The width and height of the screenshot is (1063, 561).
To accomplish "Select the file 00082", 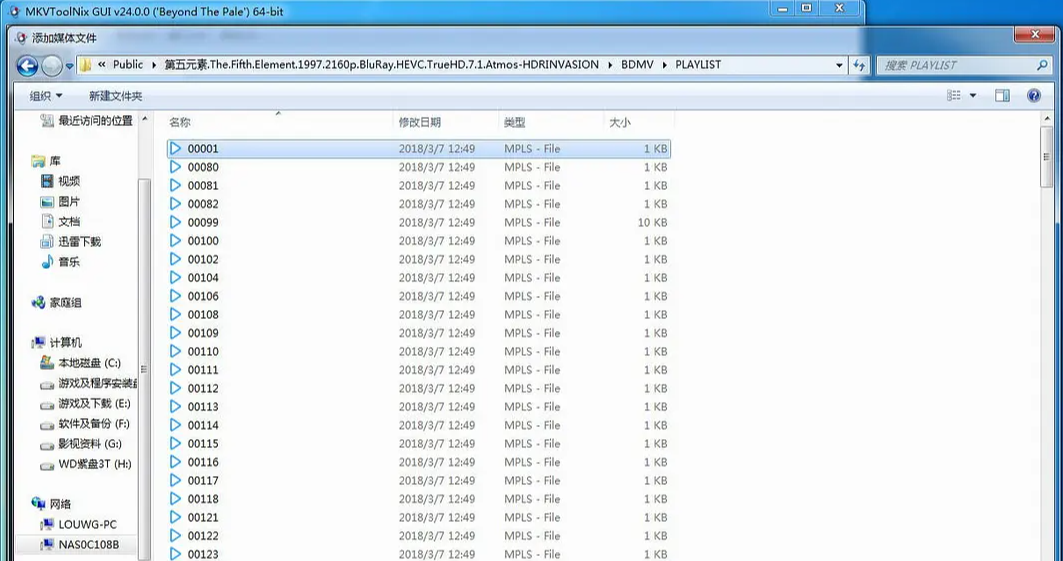I will click(418, 204).
